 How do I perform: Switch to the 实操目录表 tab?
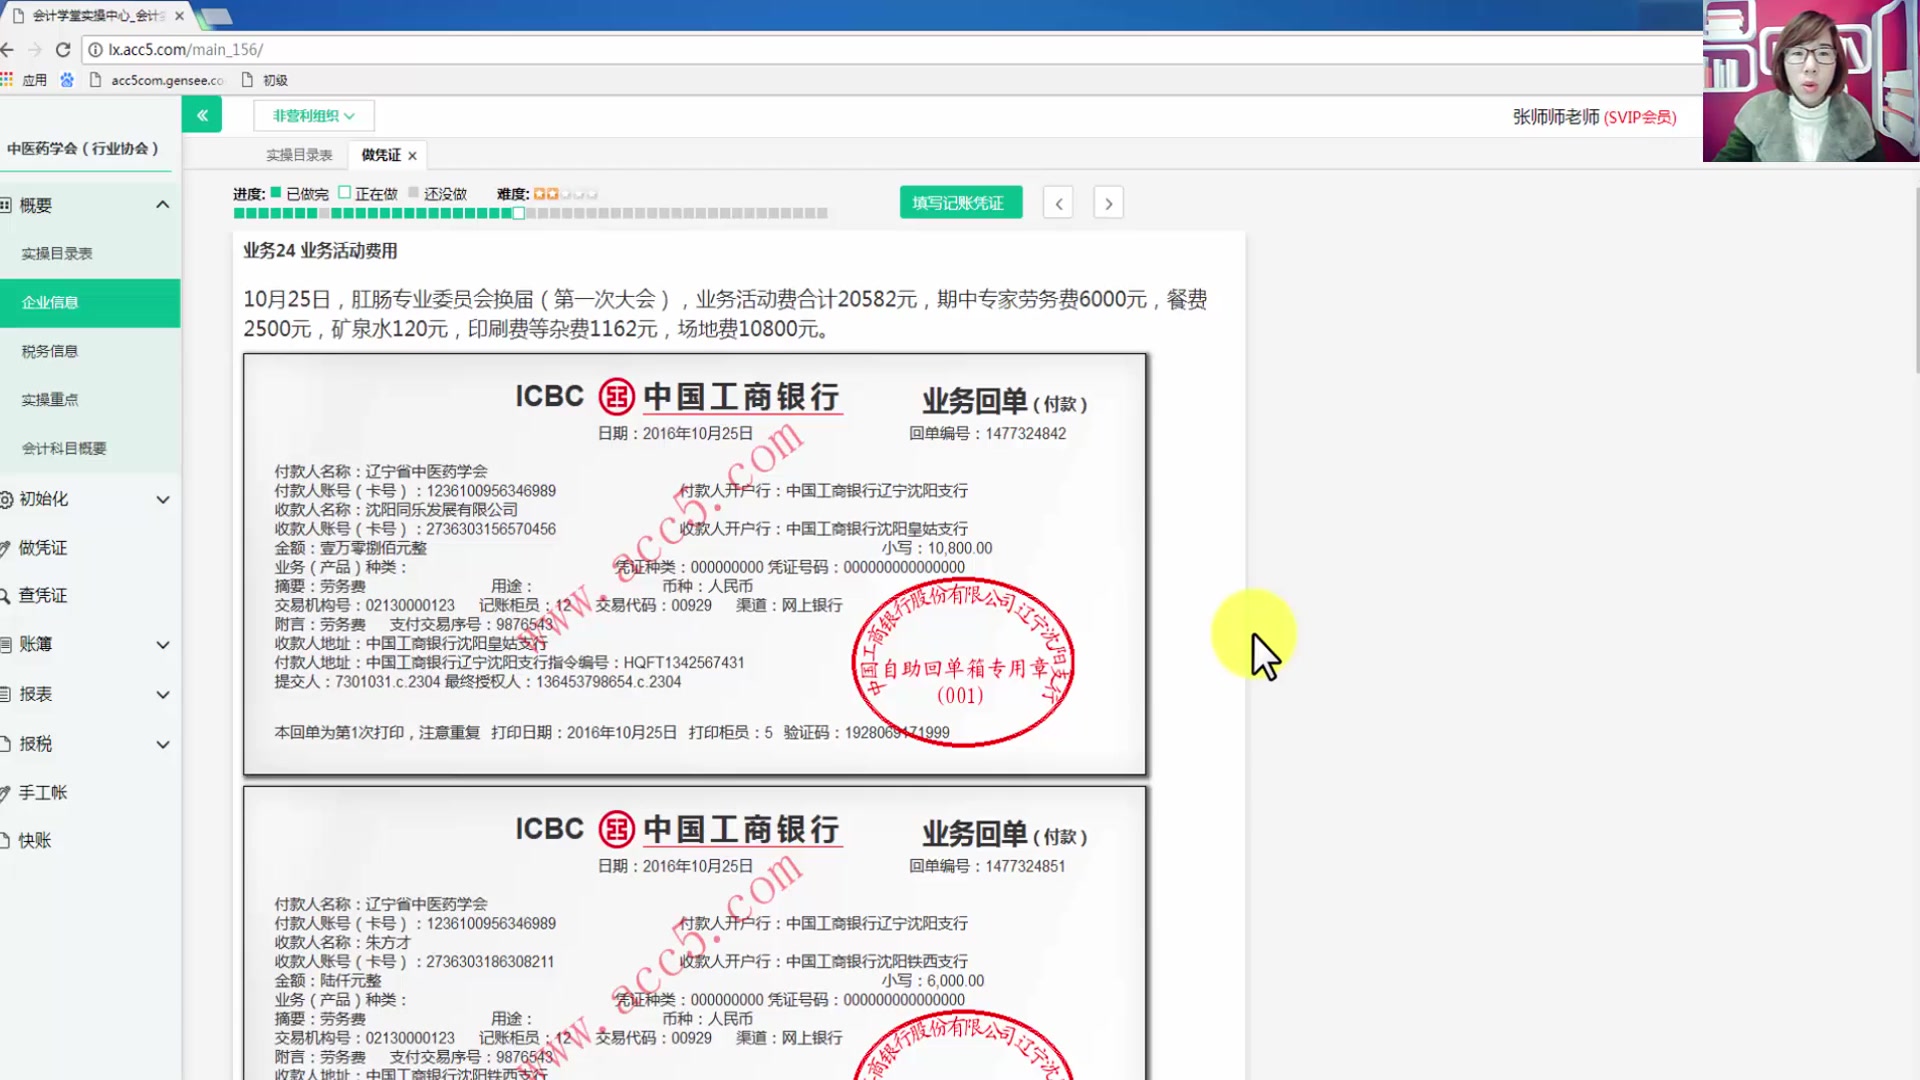pyautogui.click(x=299, y=155)
